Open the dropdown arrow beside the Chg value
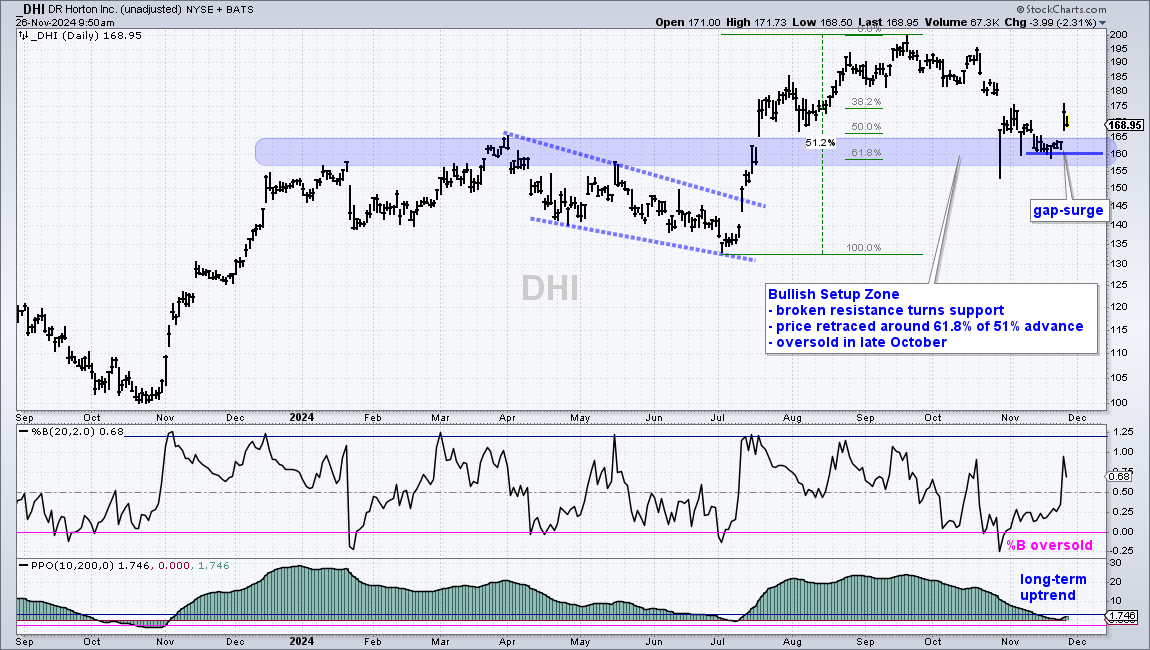Image resolution: width=1150 pixels, height=650 pixels. point(1102,23)
